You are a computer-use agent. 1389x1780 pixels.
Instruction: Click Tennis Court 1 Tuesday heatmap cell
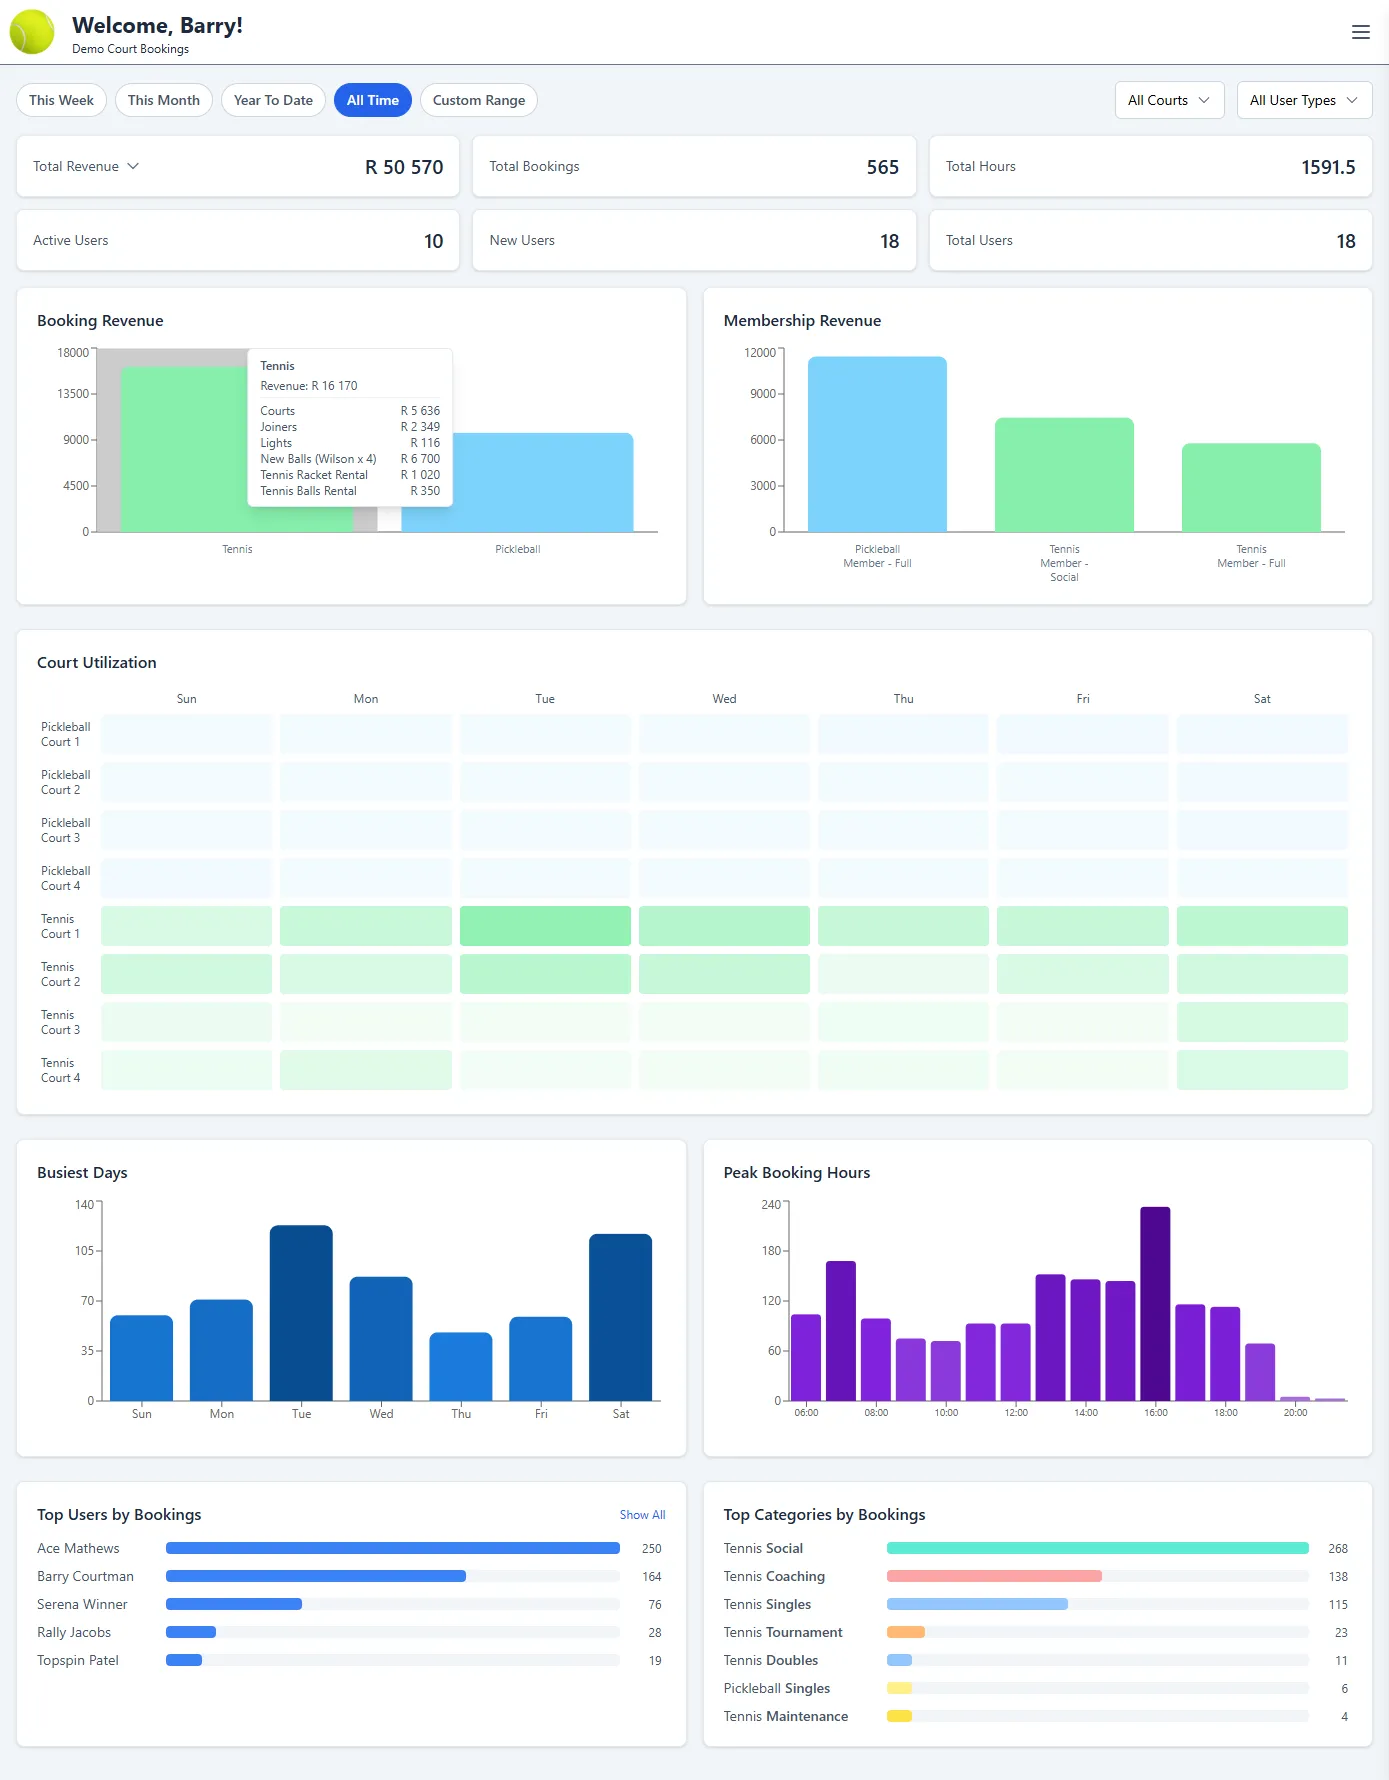545,926
